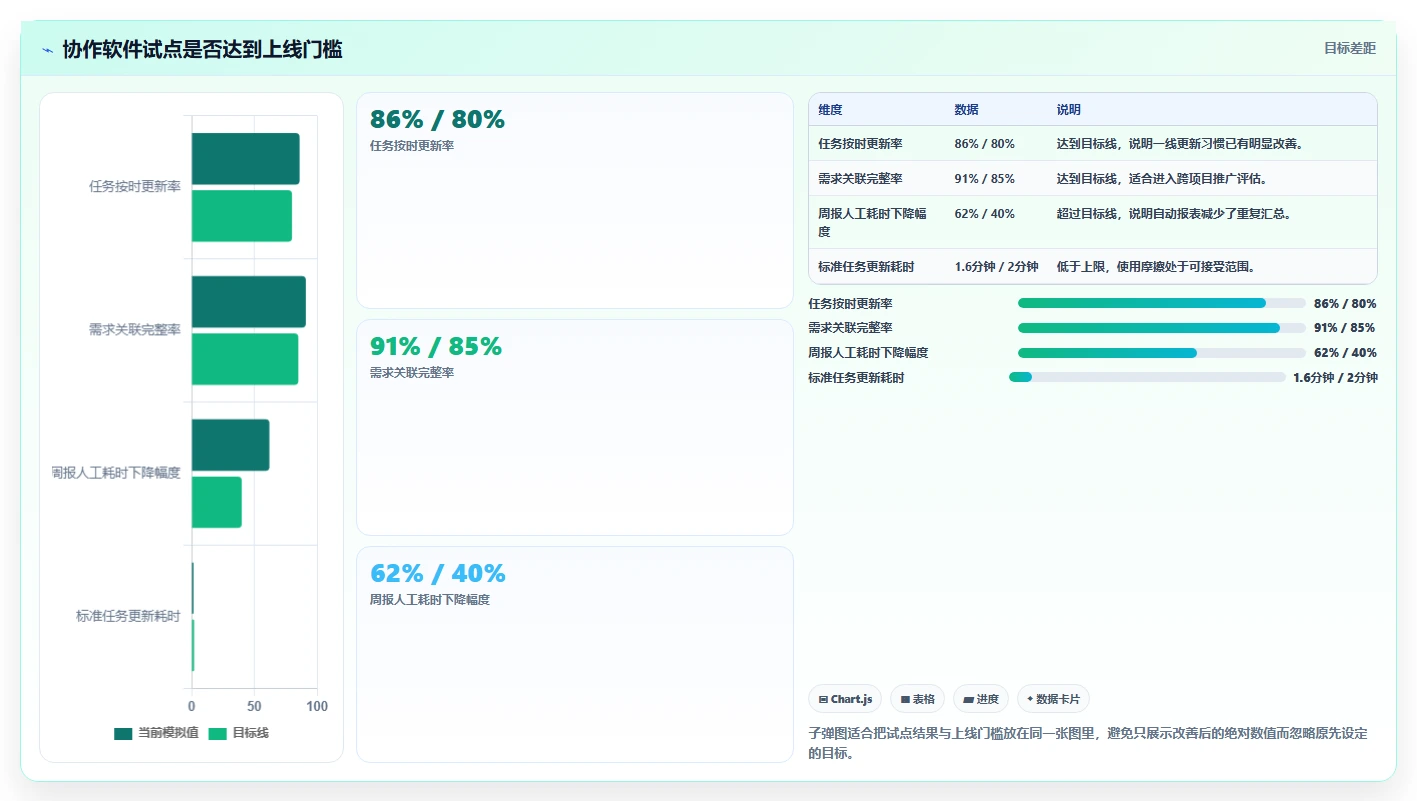1417x801 pixels.
Task: Click table value 62% / 40%
Action: [x=984, y=213]
